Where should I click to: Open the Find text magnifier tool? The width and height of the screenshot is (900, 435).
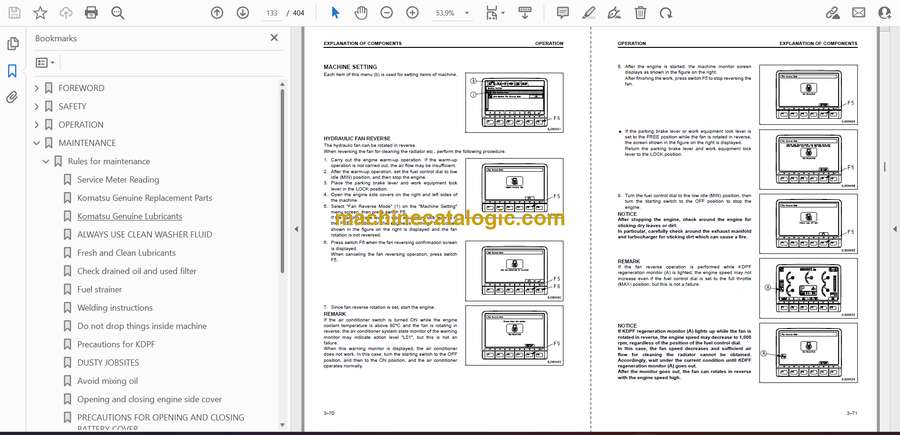coord(118,13)
